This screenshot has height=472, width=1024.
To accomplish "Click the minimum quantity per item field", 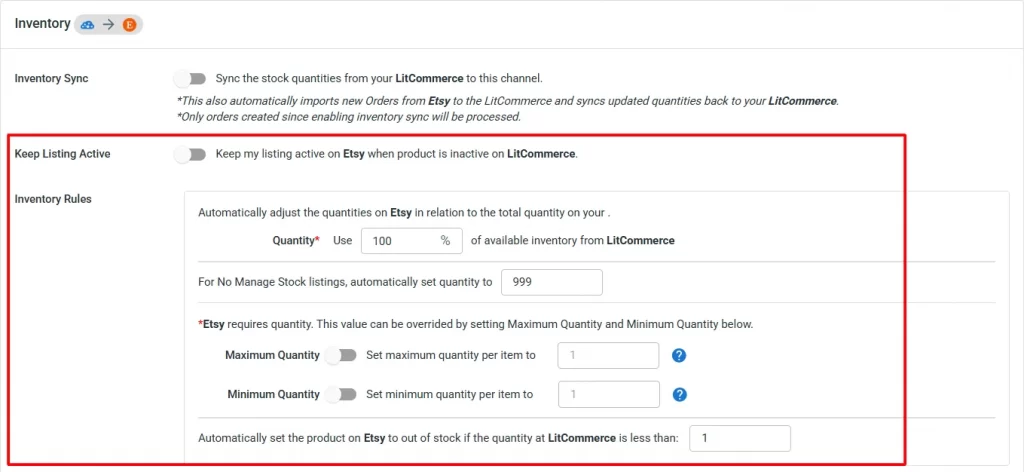I will [609, 395].
